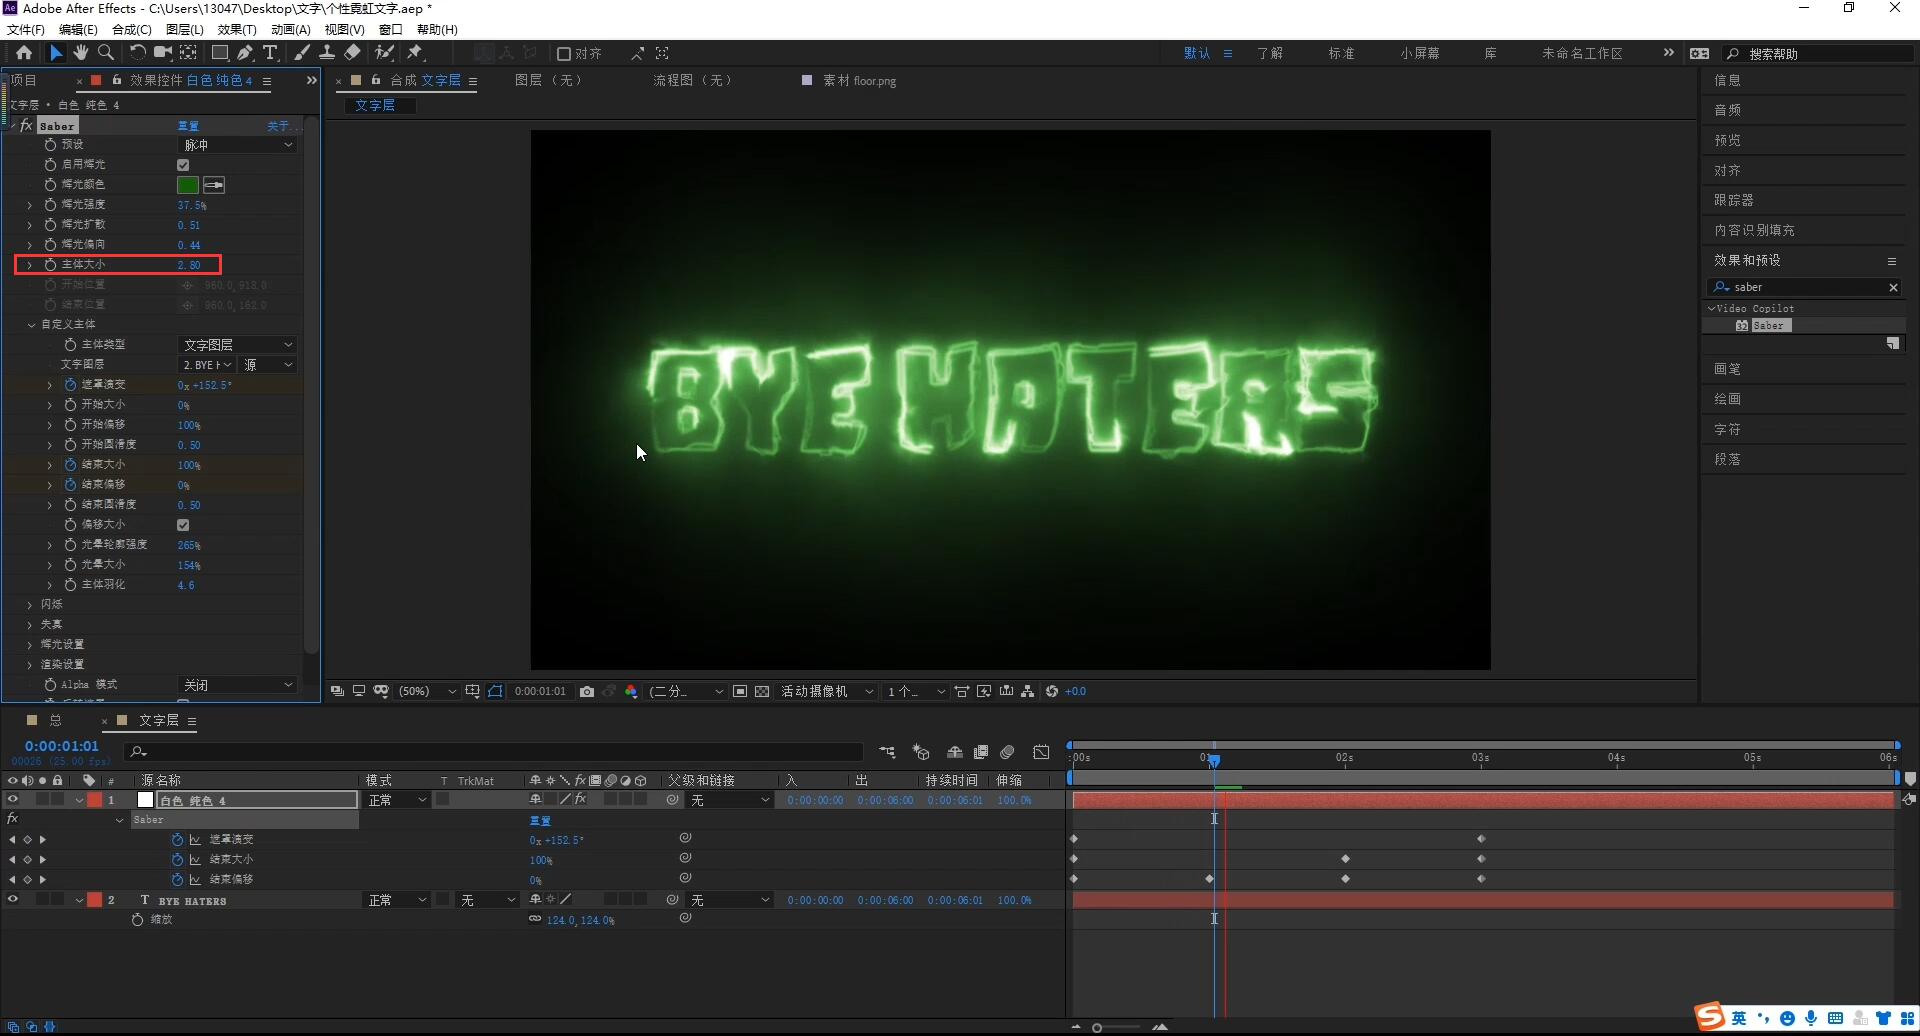Select the Rectangle shape tool
This screenshot has width=1920, height=1036.
pos(220,53)
